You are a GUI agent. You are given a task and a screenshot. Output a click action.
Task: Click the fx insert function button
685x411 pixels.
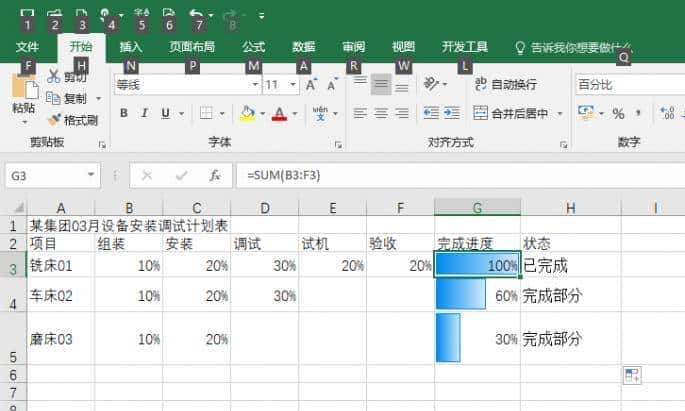coord(214,176)
